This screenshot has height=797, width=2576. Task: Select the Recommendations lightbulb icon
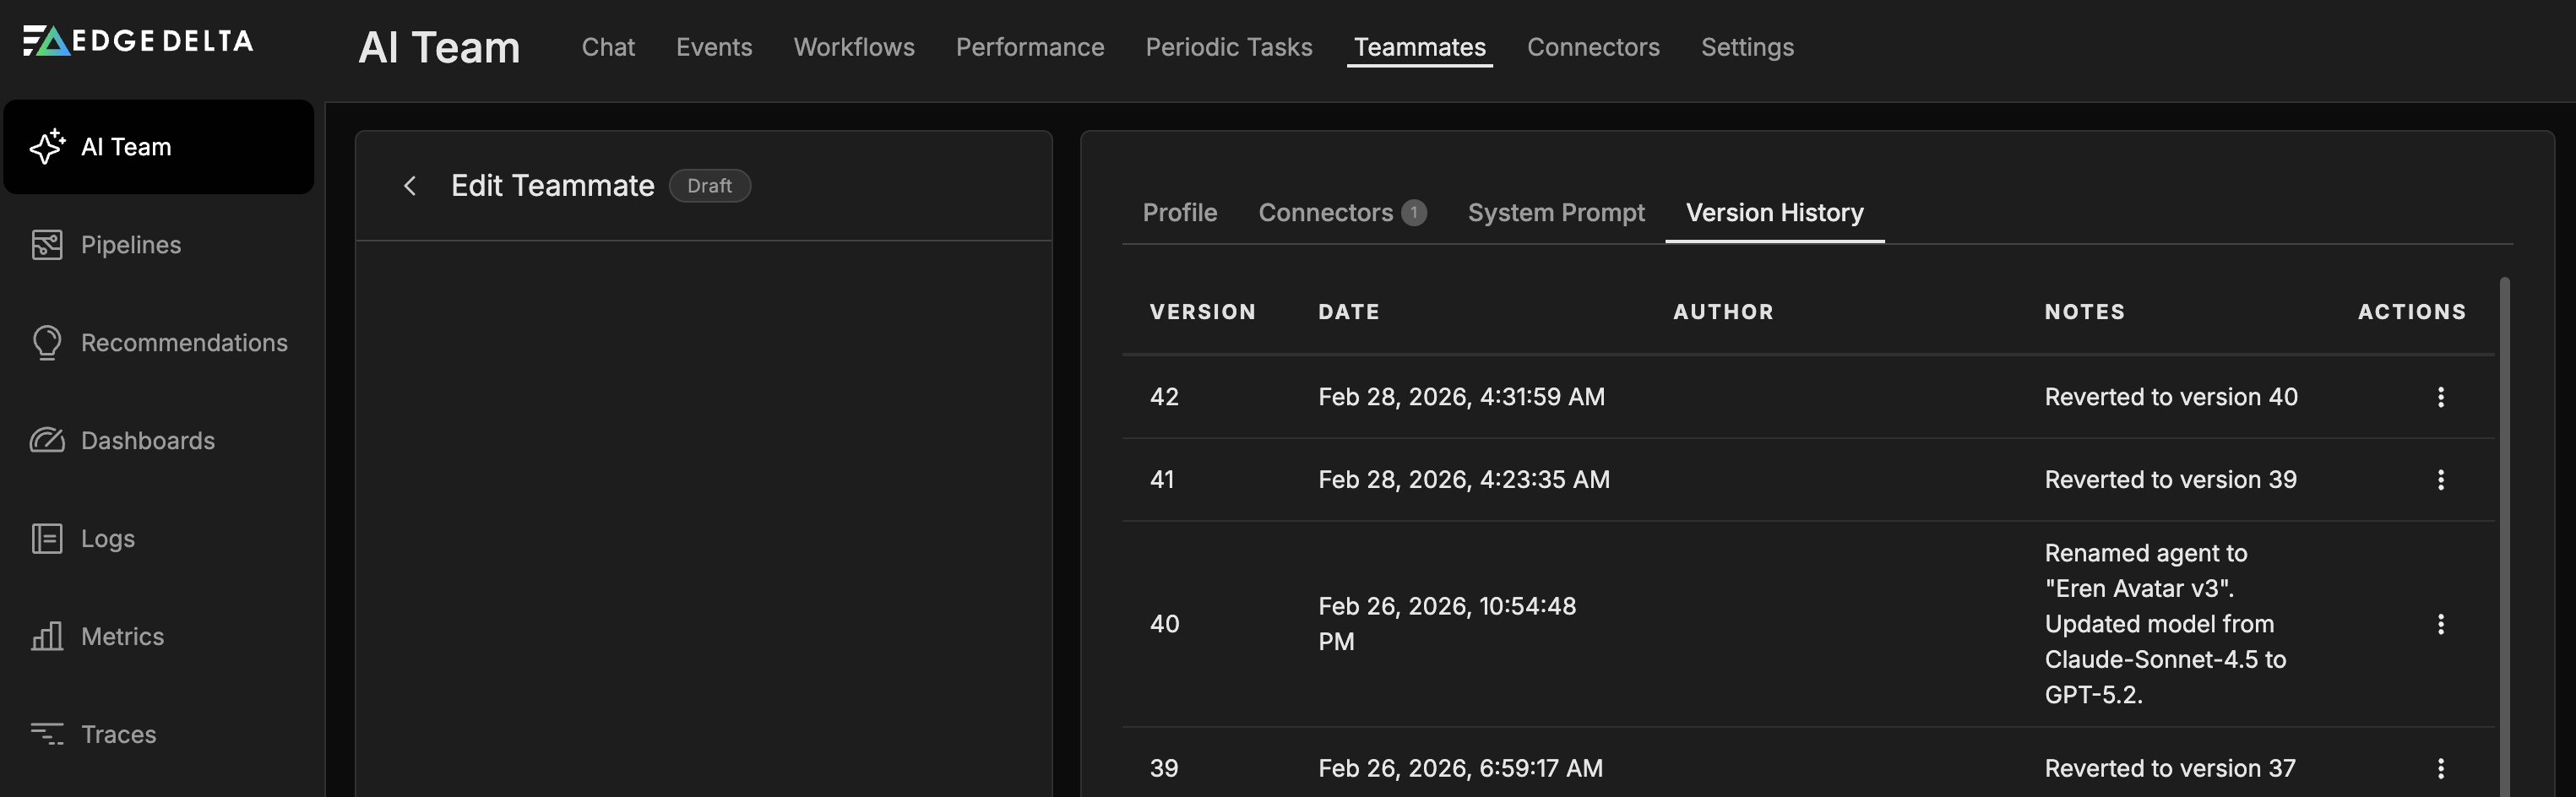pyautogui.click(x=47, y=343)
